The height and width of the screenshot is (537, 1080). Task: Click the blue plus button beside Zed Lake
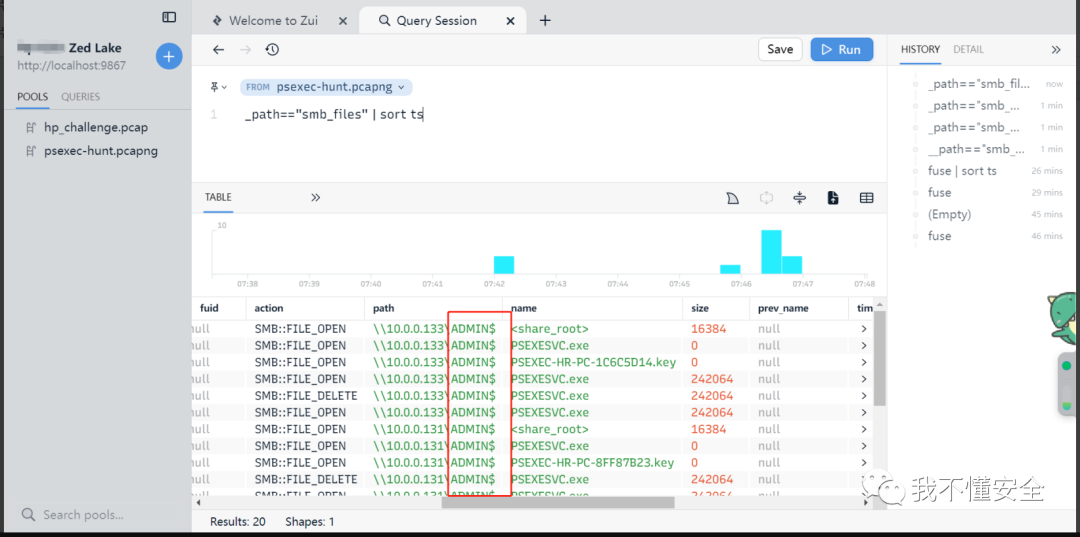click(x=169, y=56)
